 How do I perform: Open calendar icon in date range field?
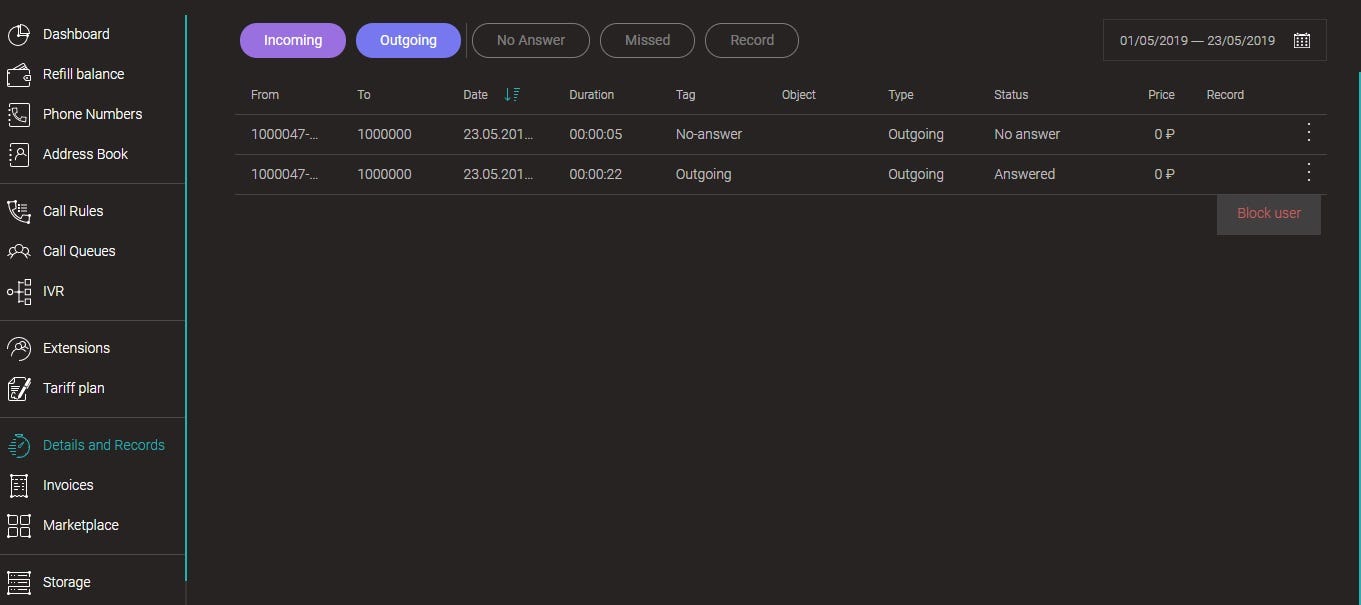(x=1301, y=41)
